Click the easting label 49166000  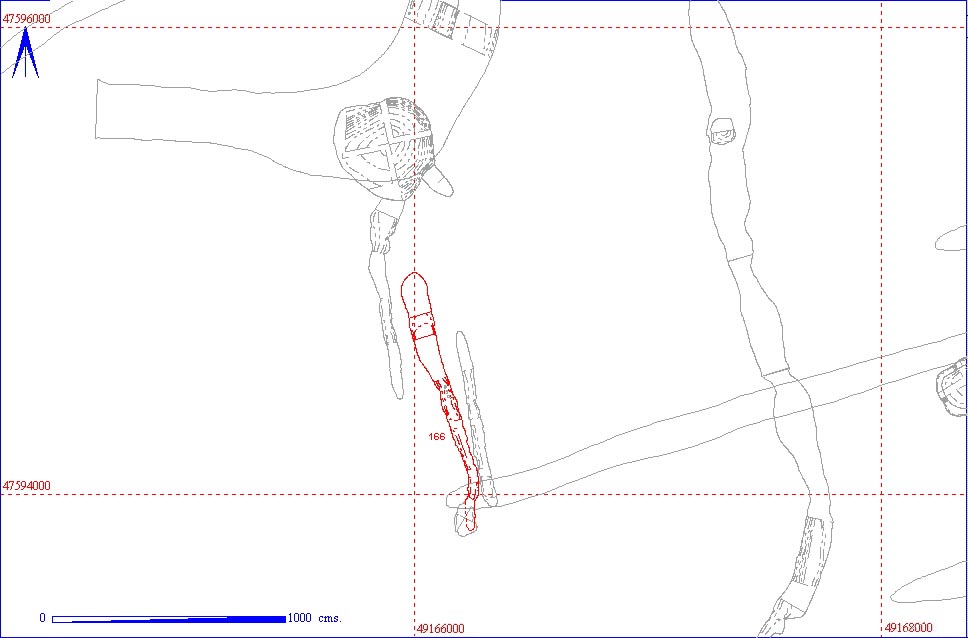click(x=441, y=628)
